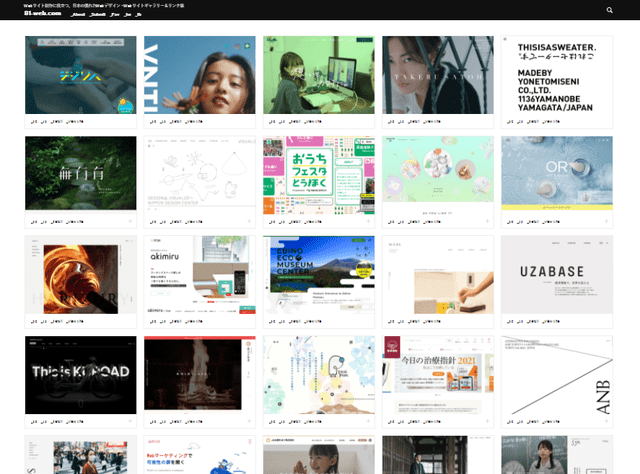Click Website link under UZABASE card
Screen dimensions: 640x474
tap(551, 322)
